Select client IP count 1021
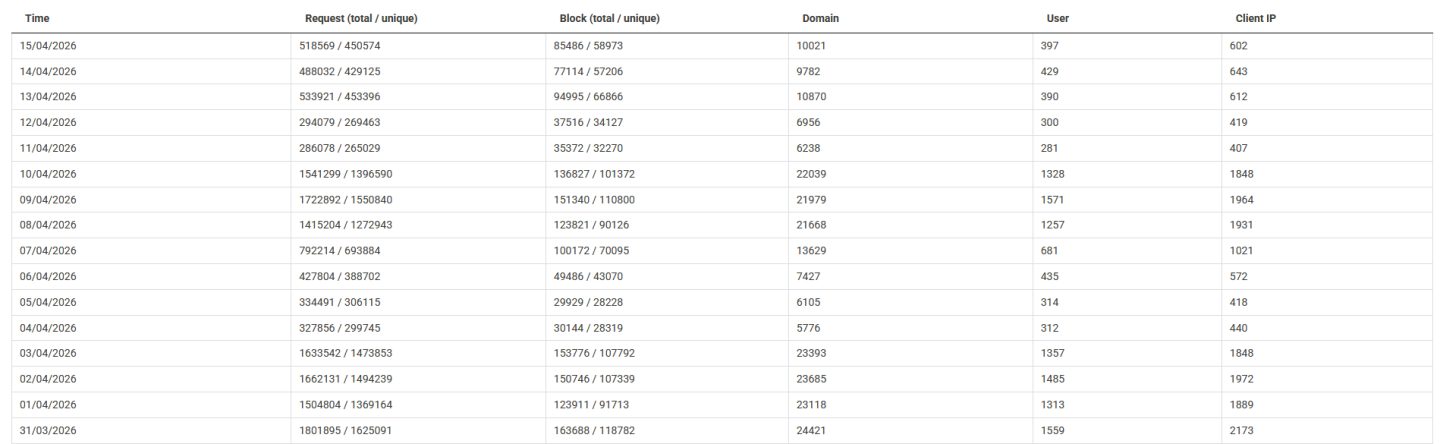The width and height of the screenshot is (1440, 444). coord(1242,251)
